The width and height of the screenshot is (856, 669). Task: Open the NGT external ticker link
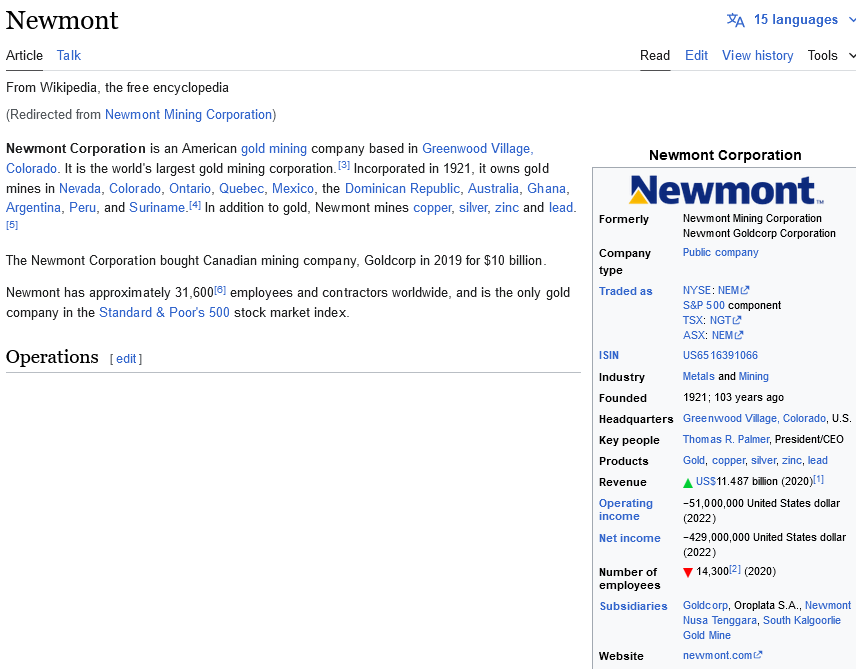coord(725,320)
